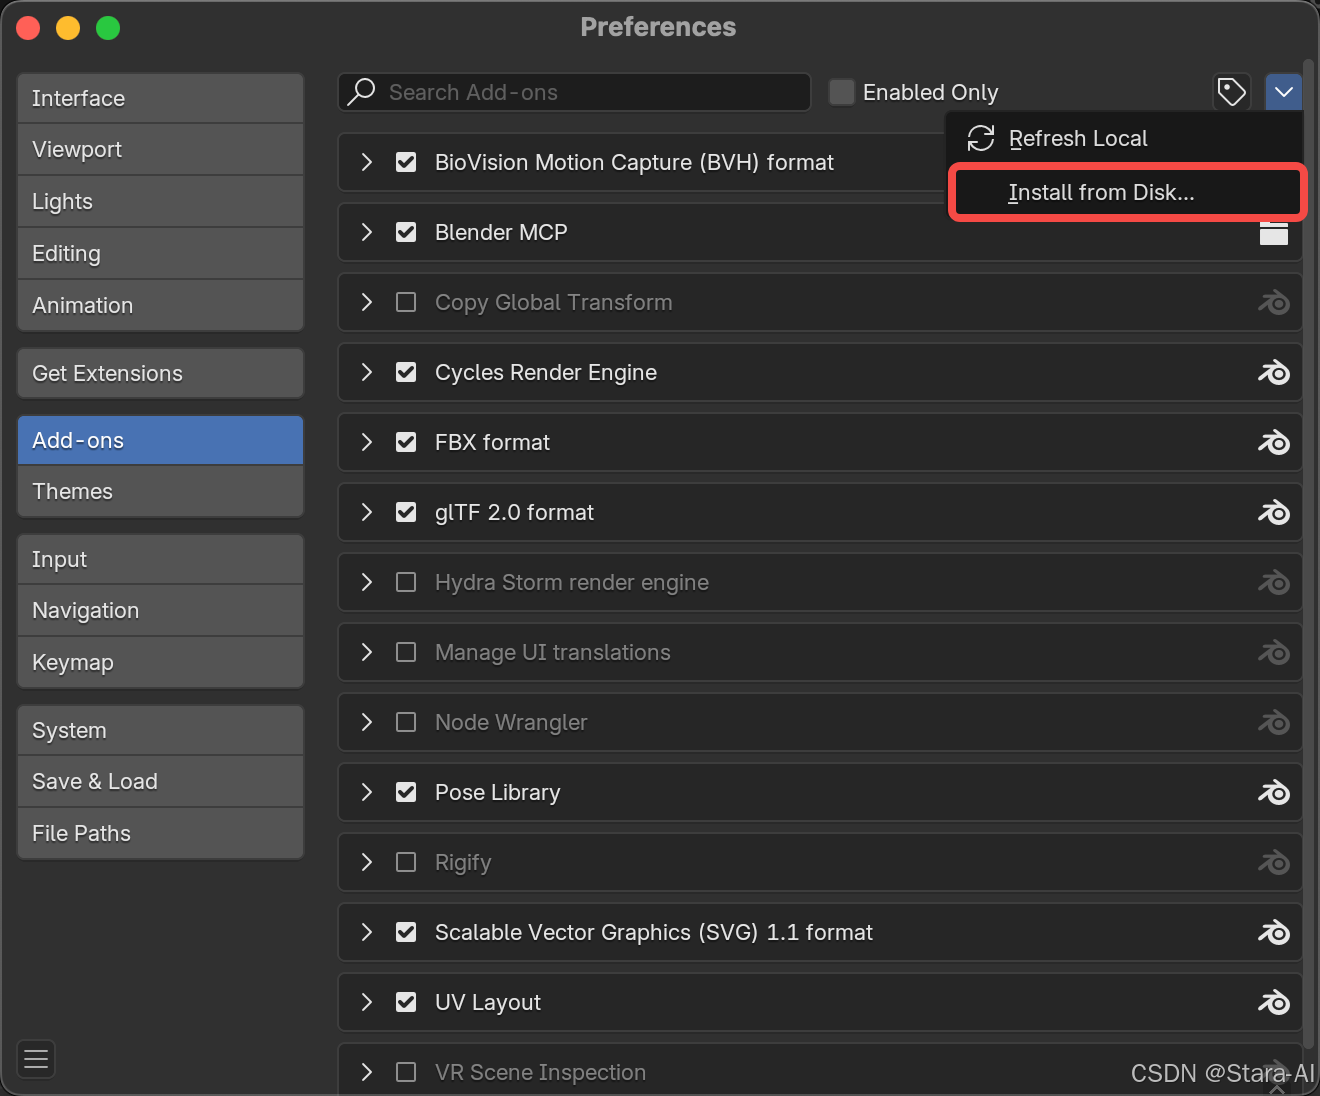Expand the FBX format add-on details
Screen dimensions: 1320x1096
(367, 442)
